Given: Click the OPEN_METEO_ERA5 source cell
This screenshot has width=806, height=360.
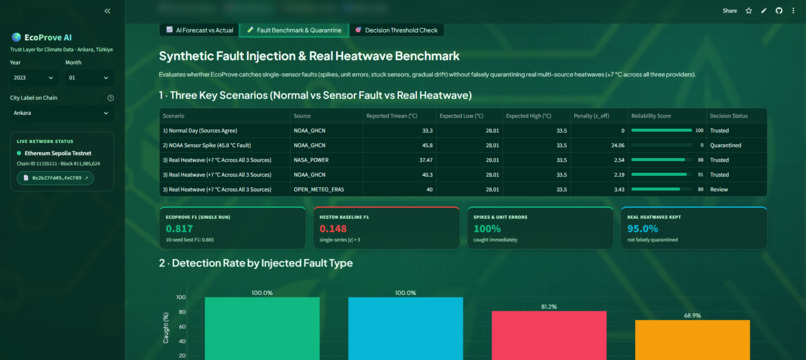Looking at the screenshot, I should pyautogui.click(x=326, y=189).
